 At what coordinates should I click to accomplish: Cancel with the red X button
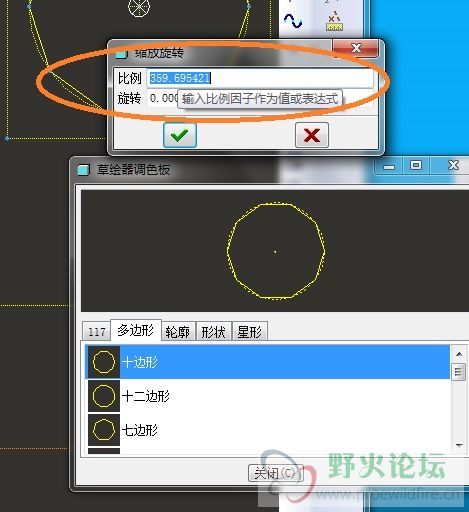312,135
